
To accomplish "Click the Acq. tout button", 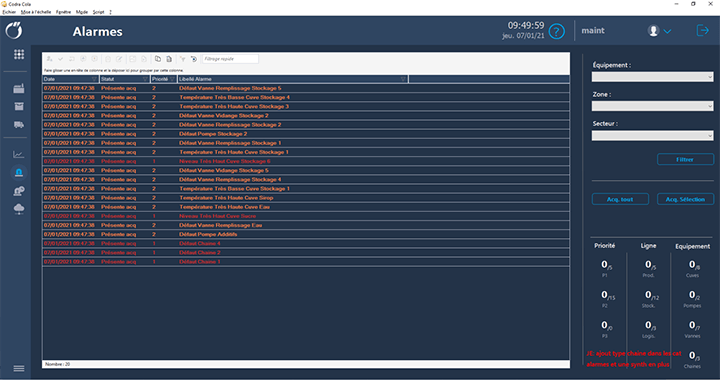I will (x=620, y=199).
